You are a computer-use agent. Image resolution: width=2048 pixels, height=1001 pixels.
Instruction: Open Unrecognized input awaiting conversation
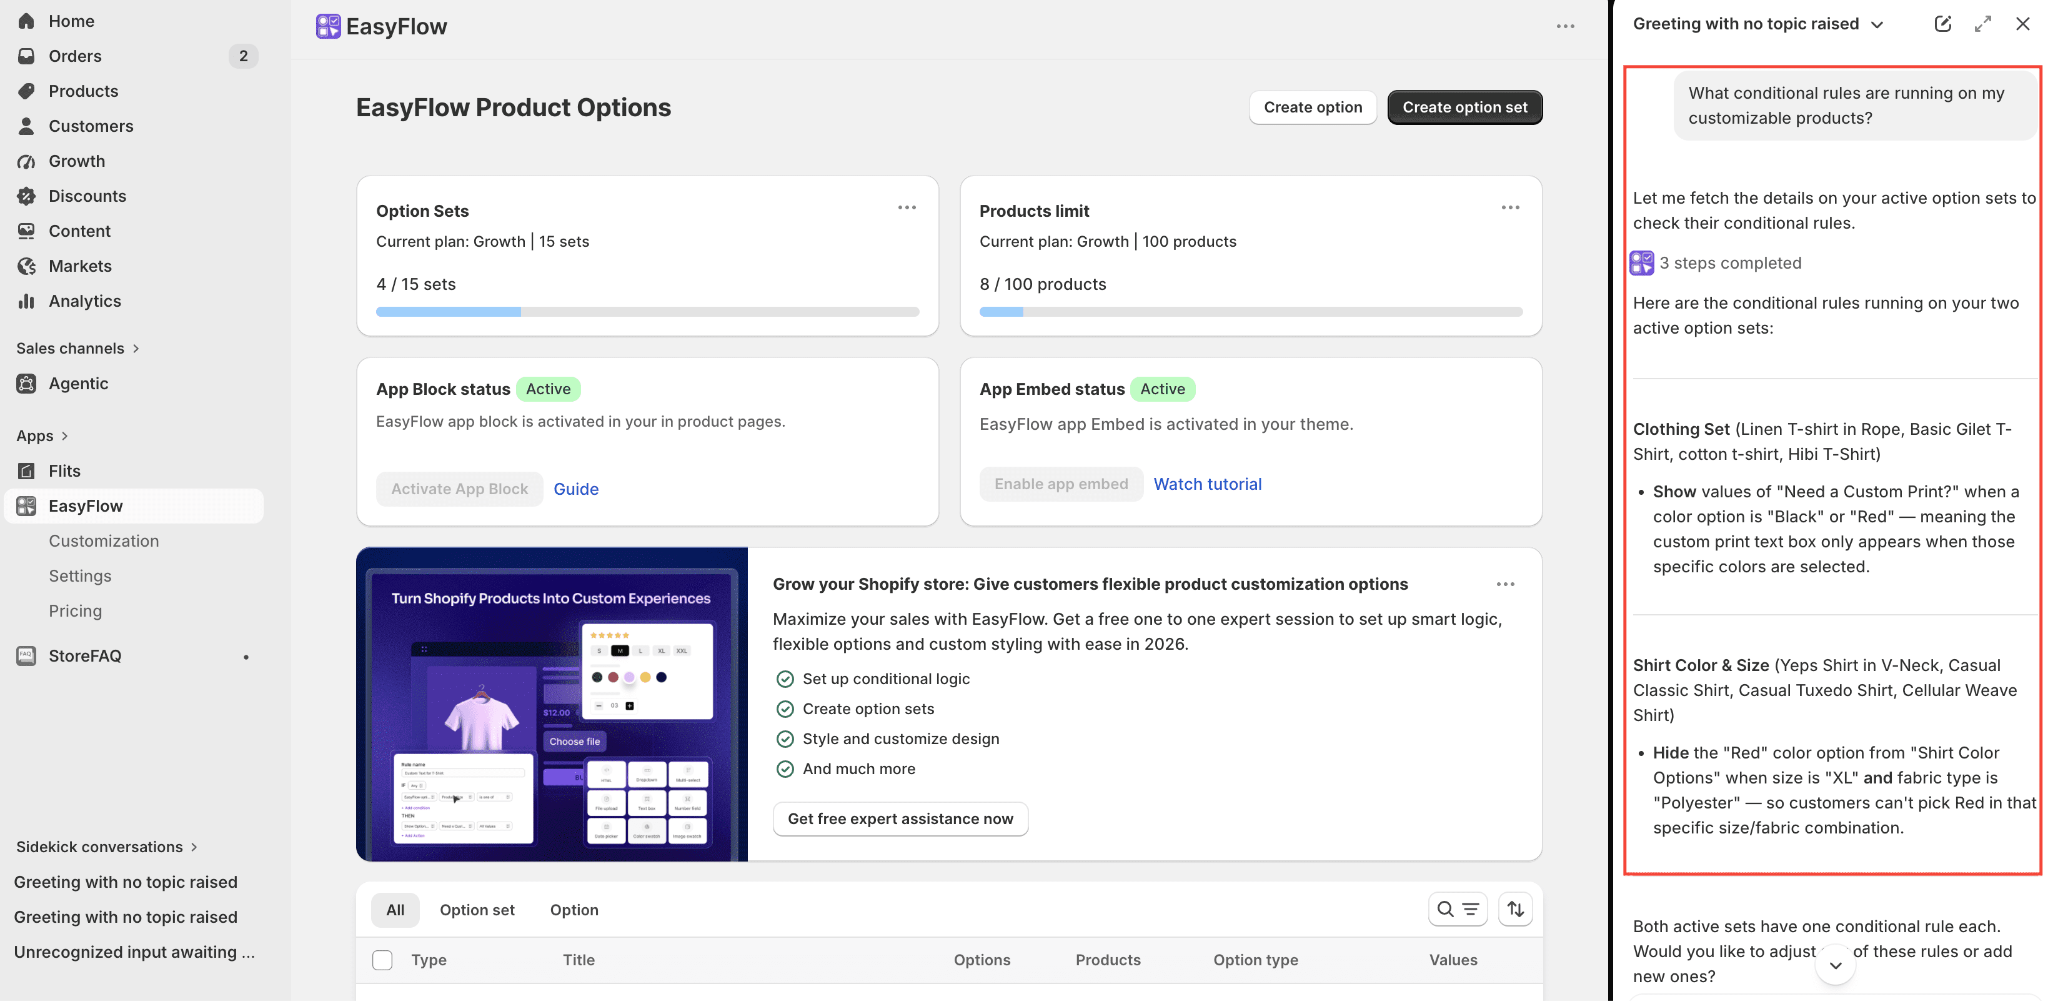pos(134,952)
